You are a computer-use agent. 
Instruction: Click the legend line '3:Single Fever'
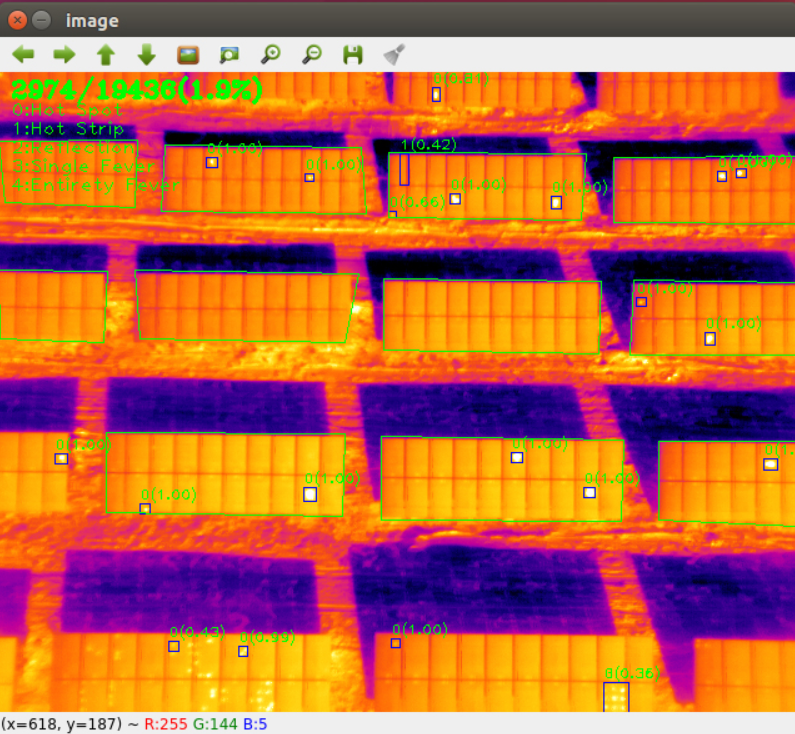point(84,166)
